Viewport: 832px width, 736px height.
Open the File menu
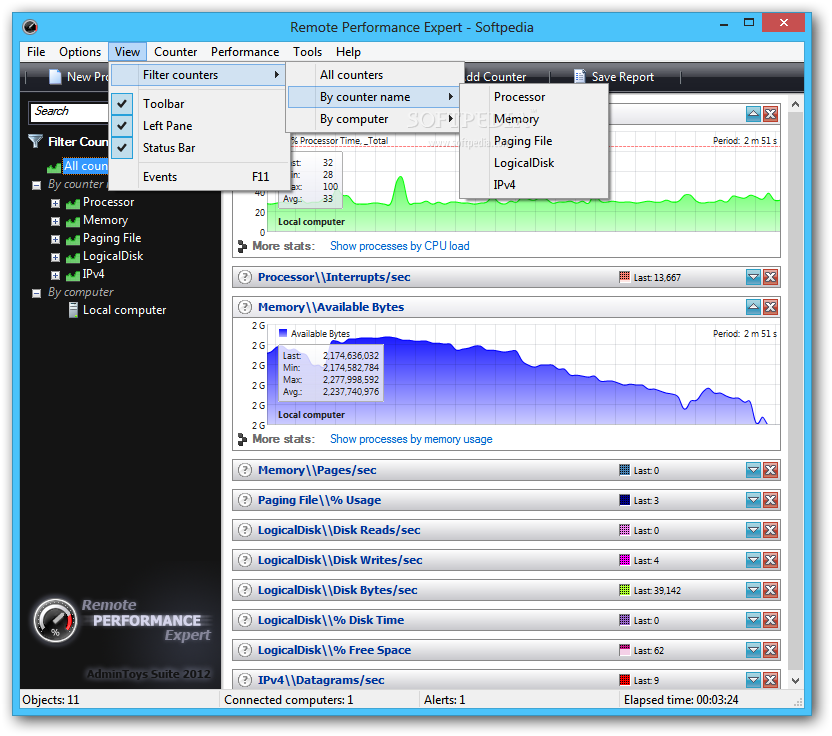click(36, 52)
